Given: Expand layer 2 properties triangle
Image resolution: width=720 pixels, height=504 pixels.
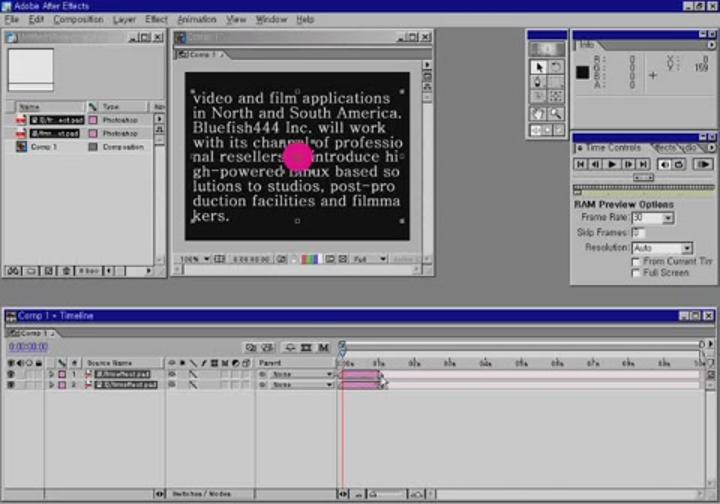Looking at the screenshot, I should pyautogui.click(x=51, y=385).
